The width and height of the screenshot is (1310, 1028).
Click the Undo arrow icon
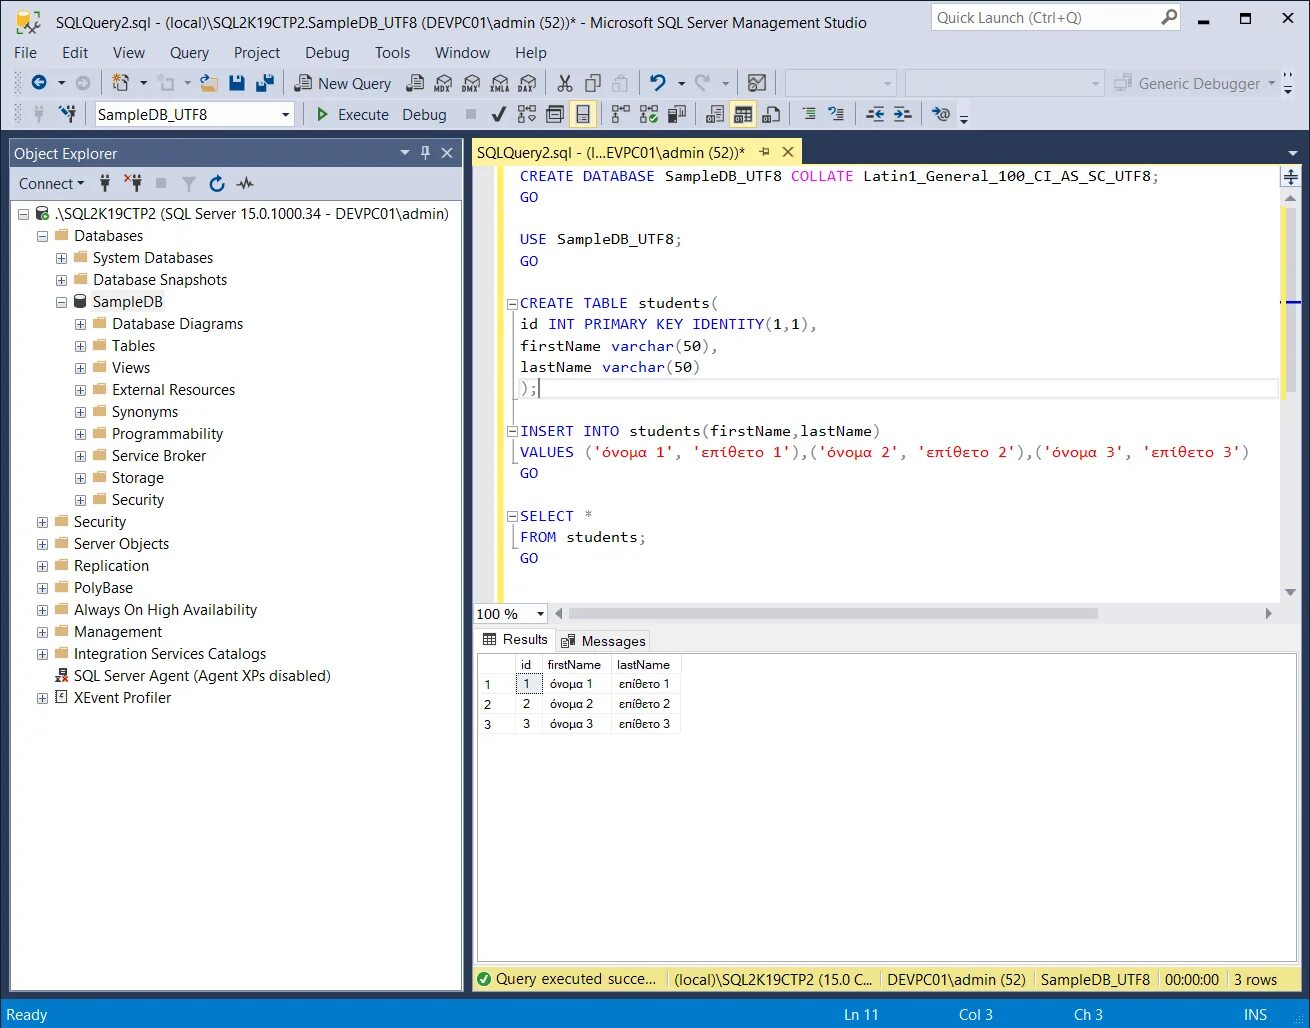pyautogui.click(x=657, y=83)
